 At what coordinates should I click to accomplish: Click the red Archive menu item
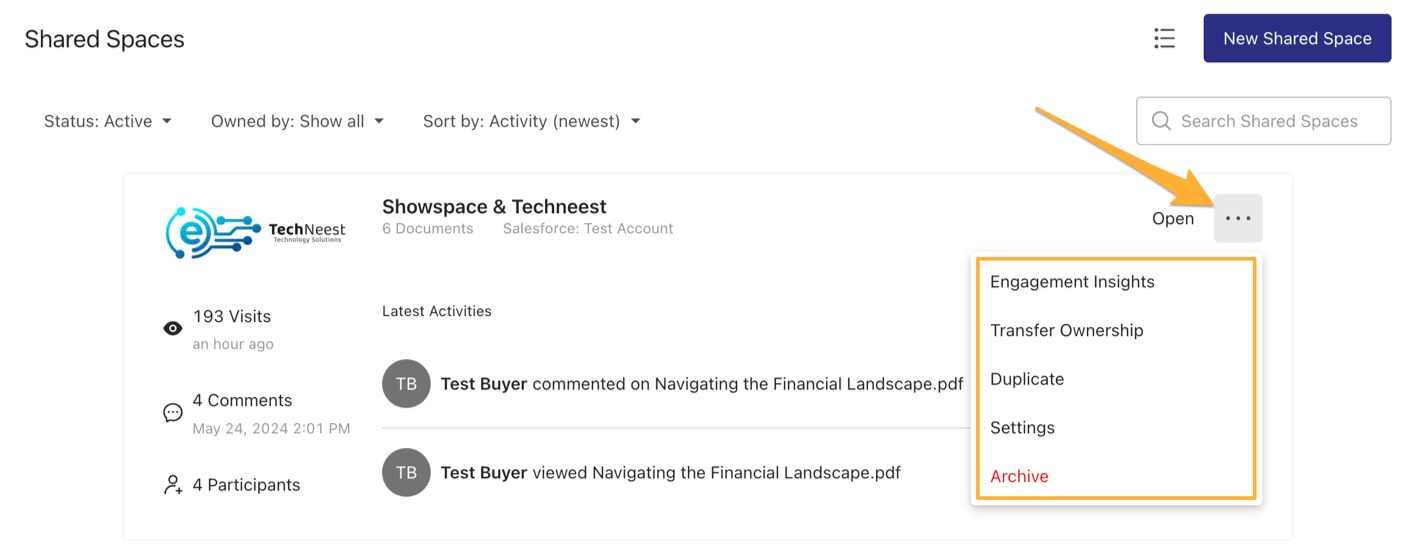[1019, 476]
